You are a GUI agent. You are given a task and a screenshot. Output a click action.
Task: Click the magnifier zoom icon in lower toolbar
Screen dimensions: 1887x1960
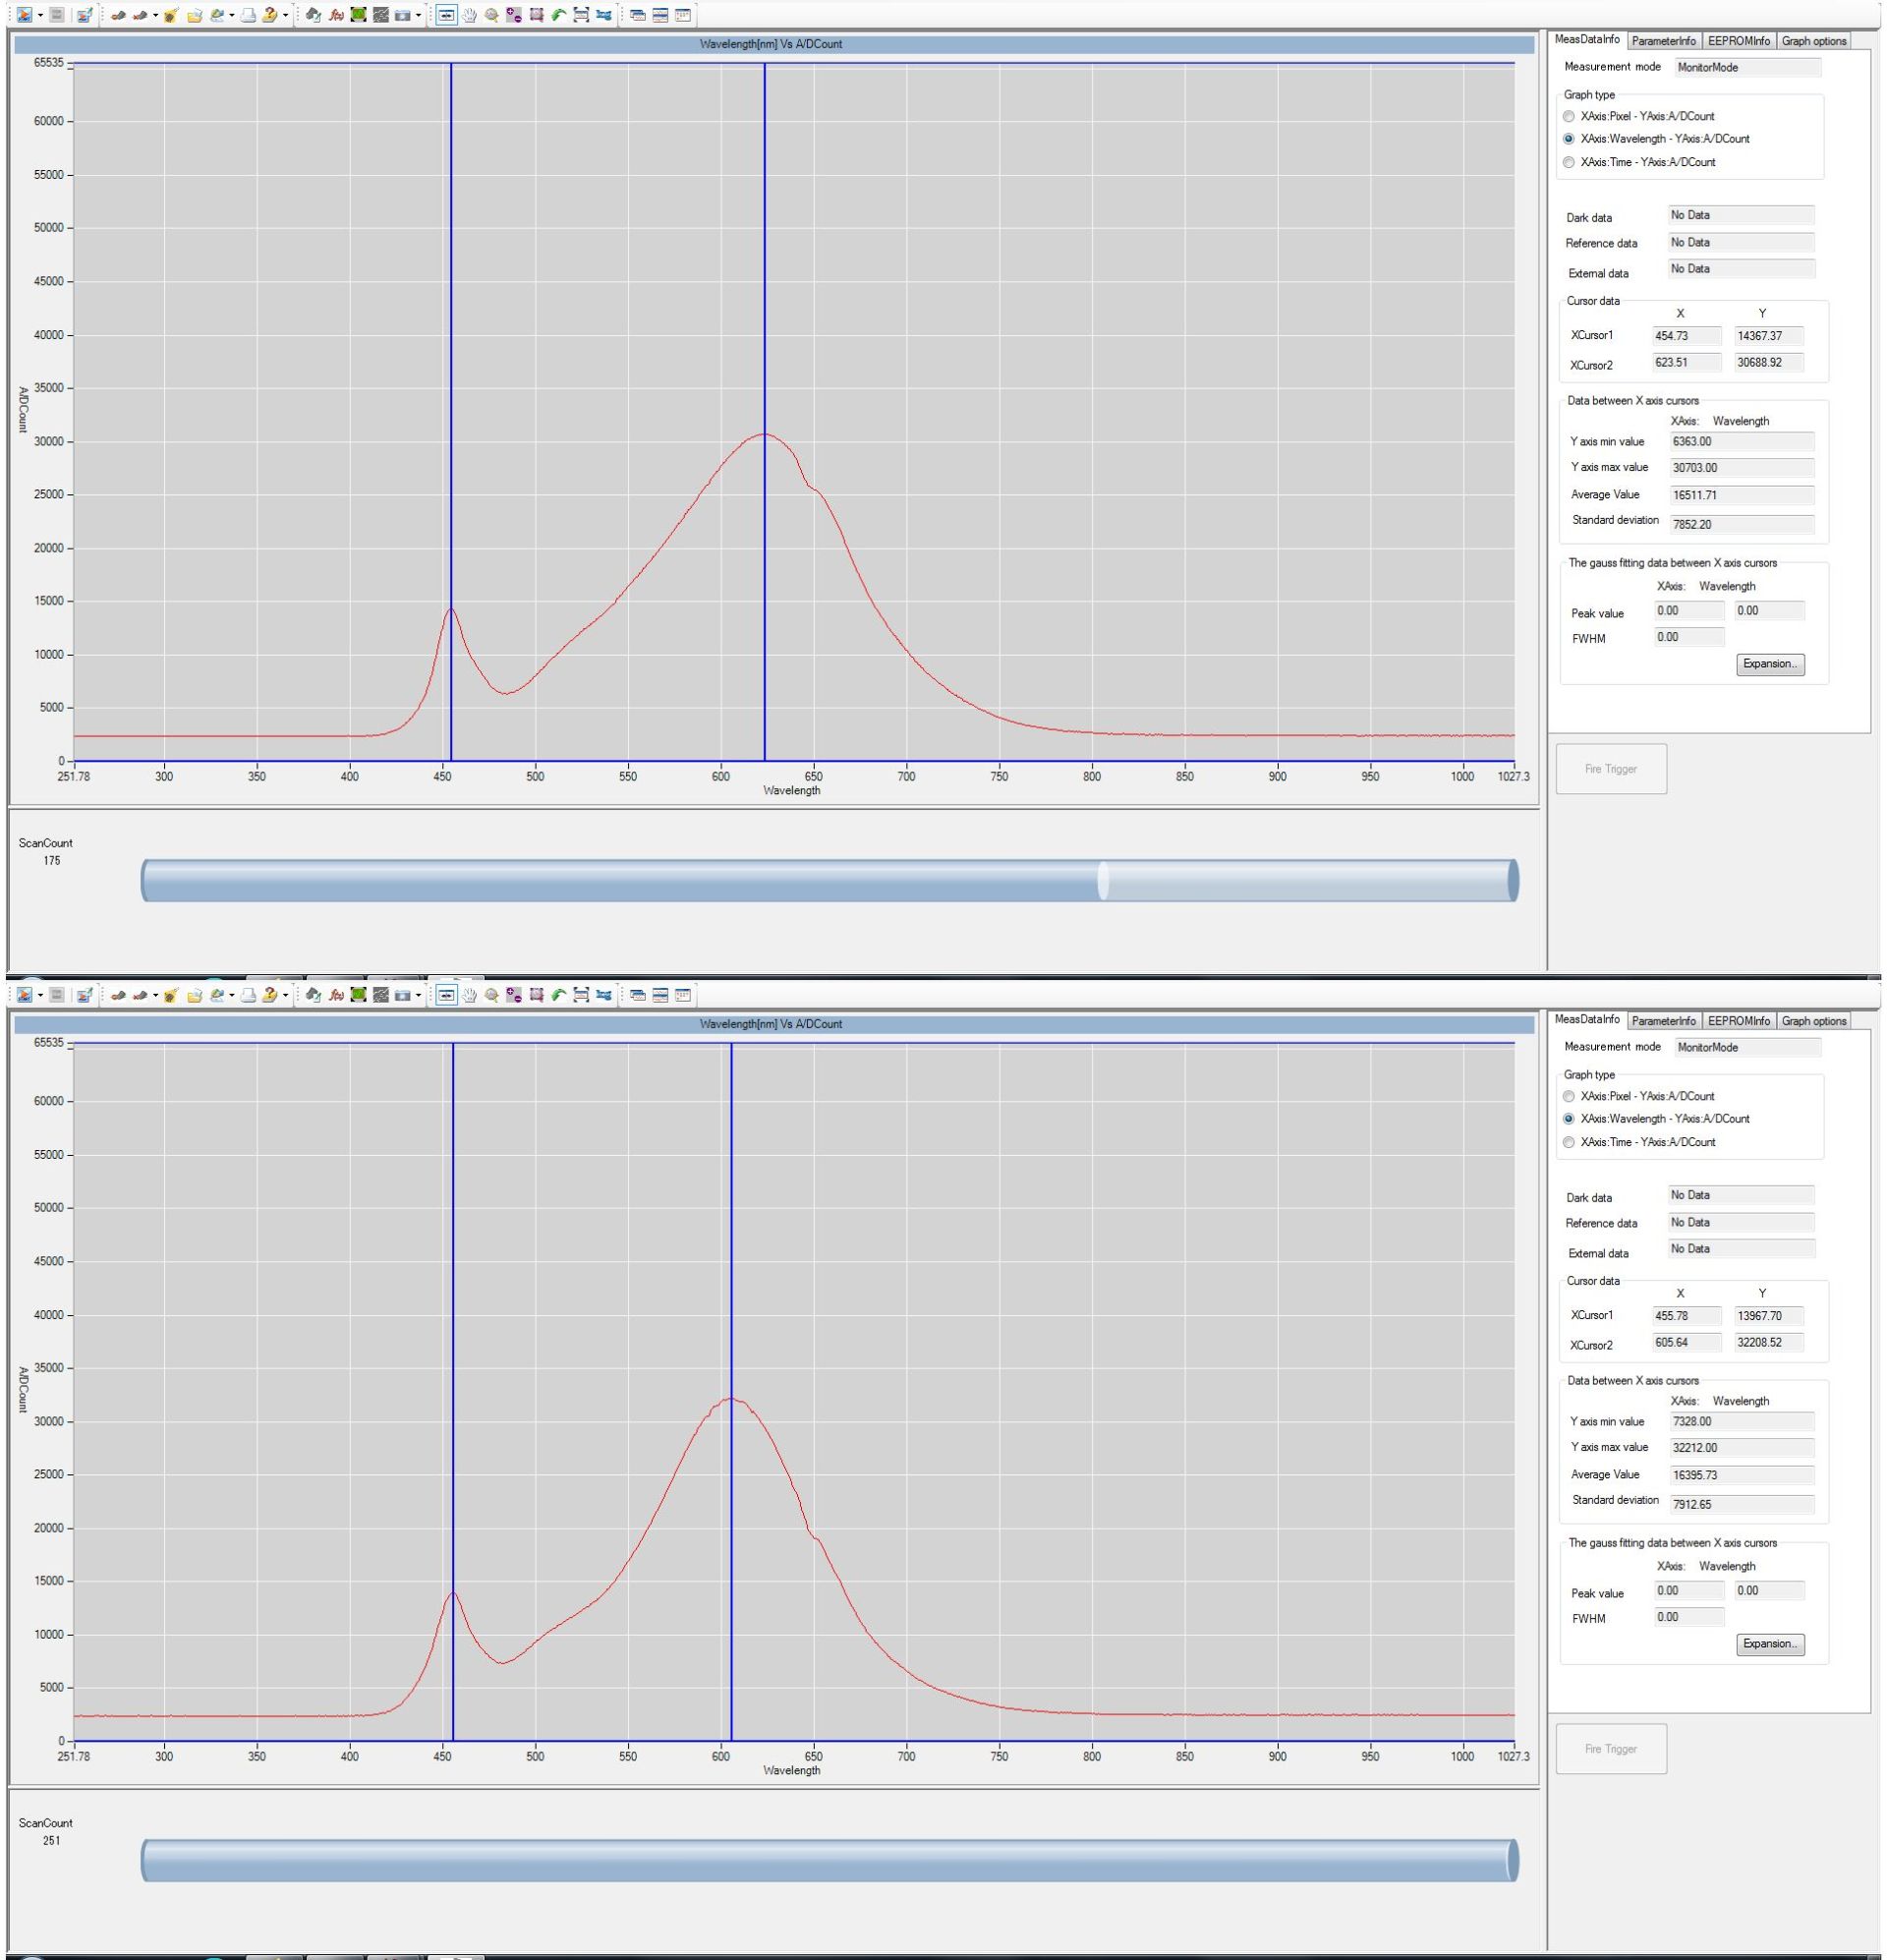coord(491,995)
